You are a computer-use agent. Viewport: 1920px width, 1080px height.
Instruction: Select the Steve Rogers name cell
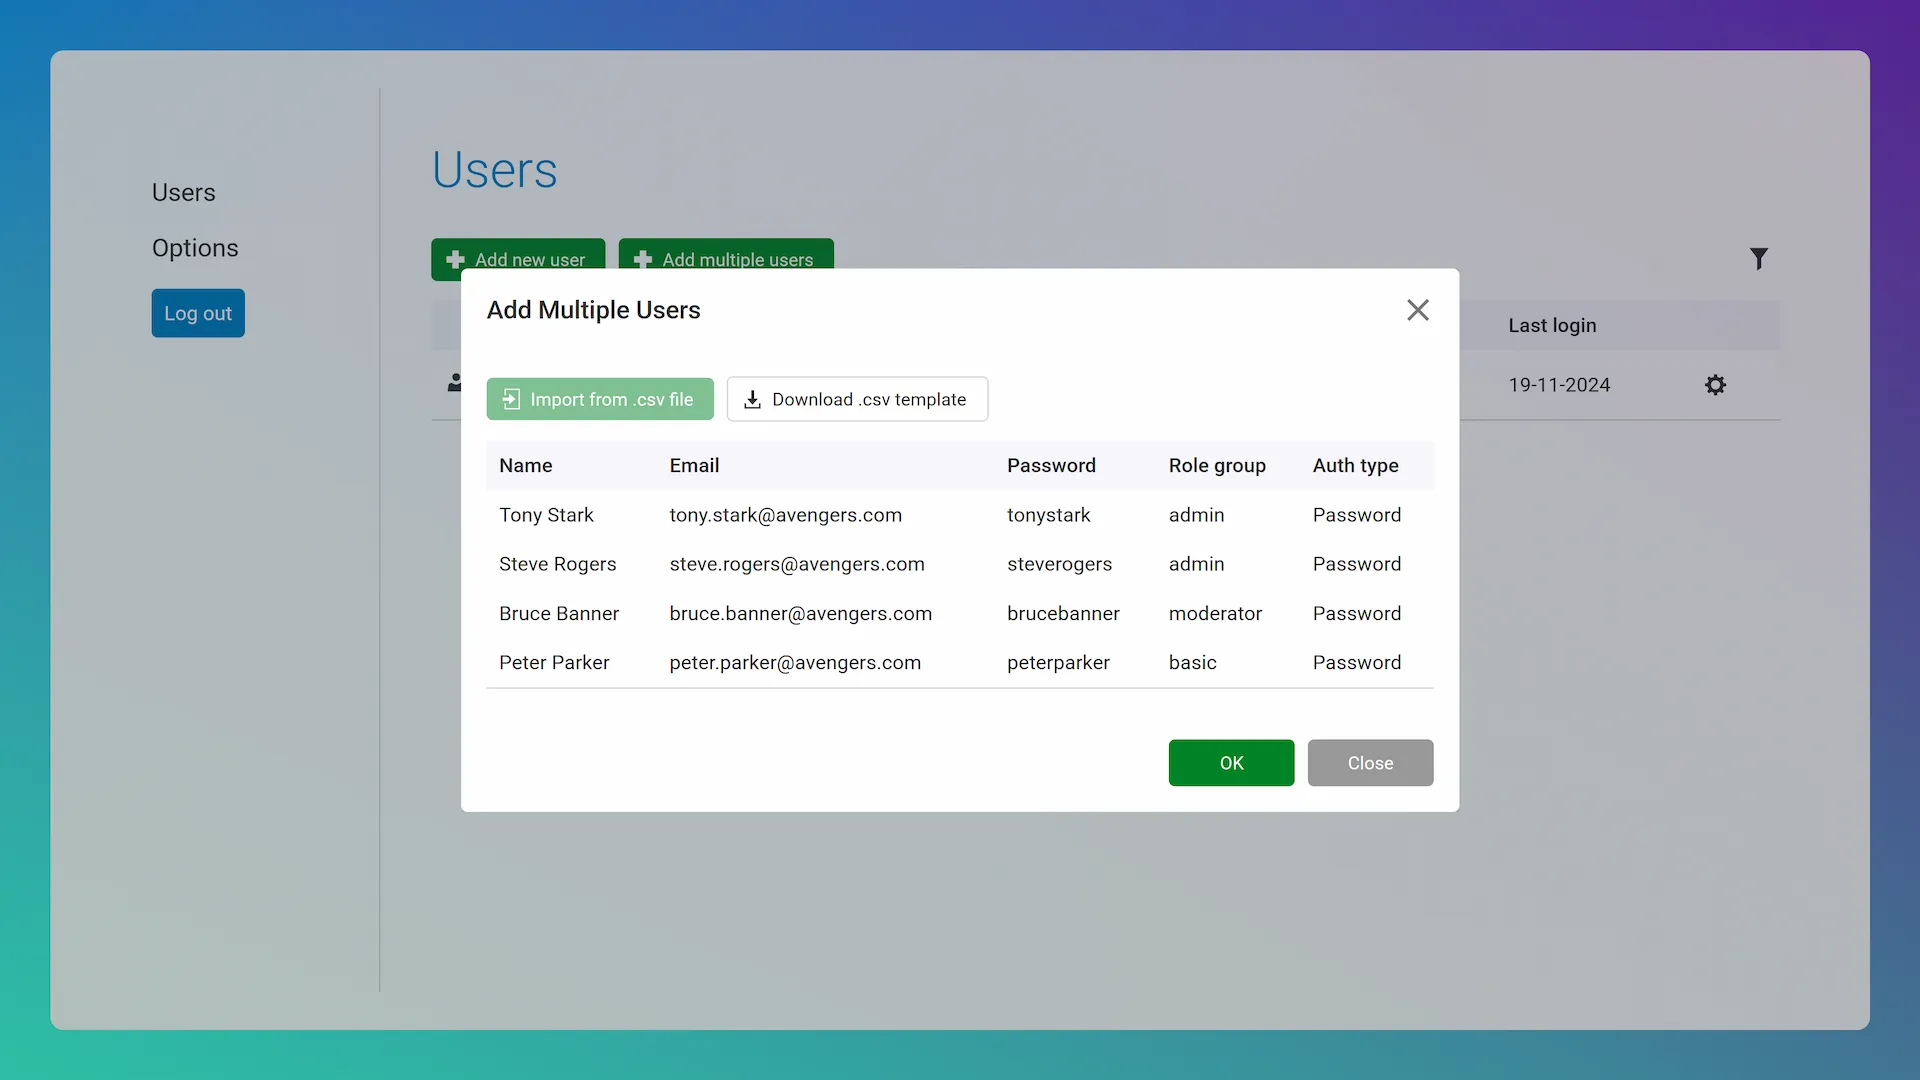tap(558, 564)
